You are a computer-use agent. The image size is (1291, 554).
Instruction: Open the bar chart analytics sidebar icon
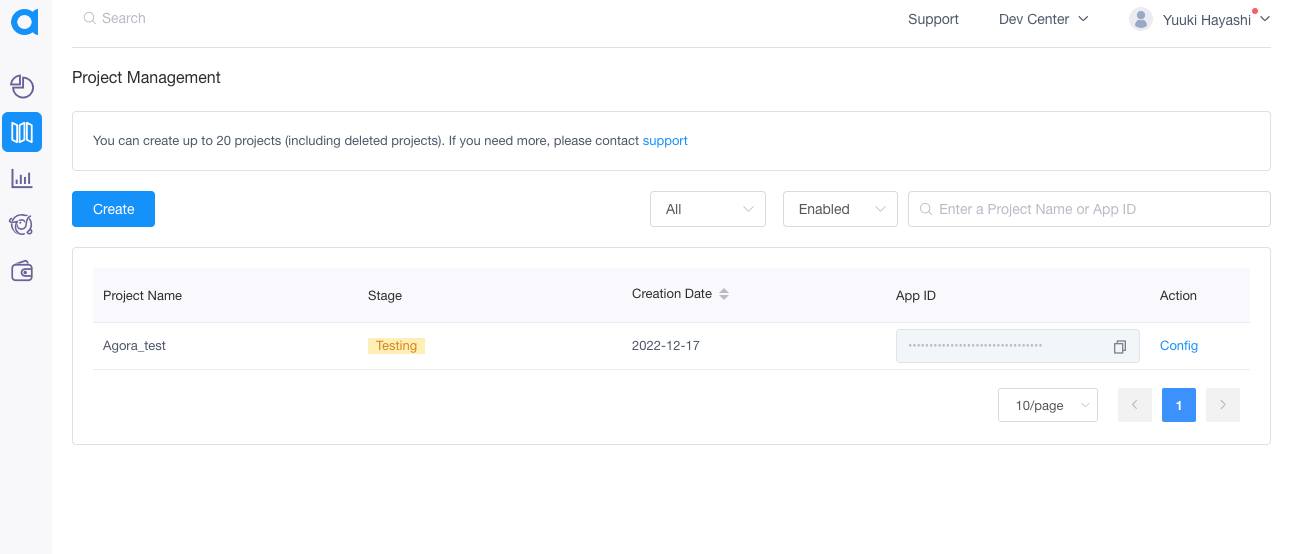[x=22, y=179]
